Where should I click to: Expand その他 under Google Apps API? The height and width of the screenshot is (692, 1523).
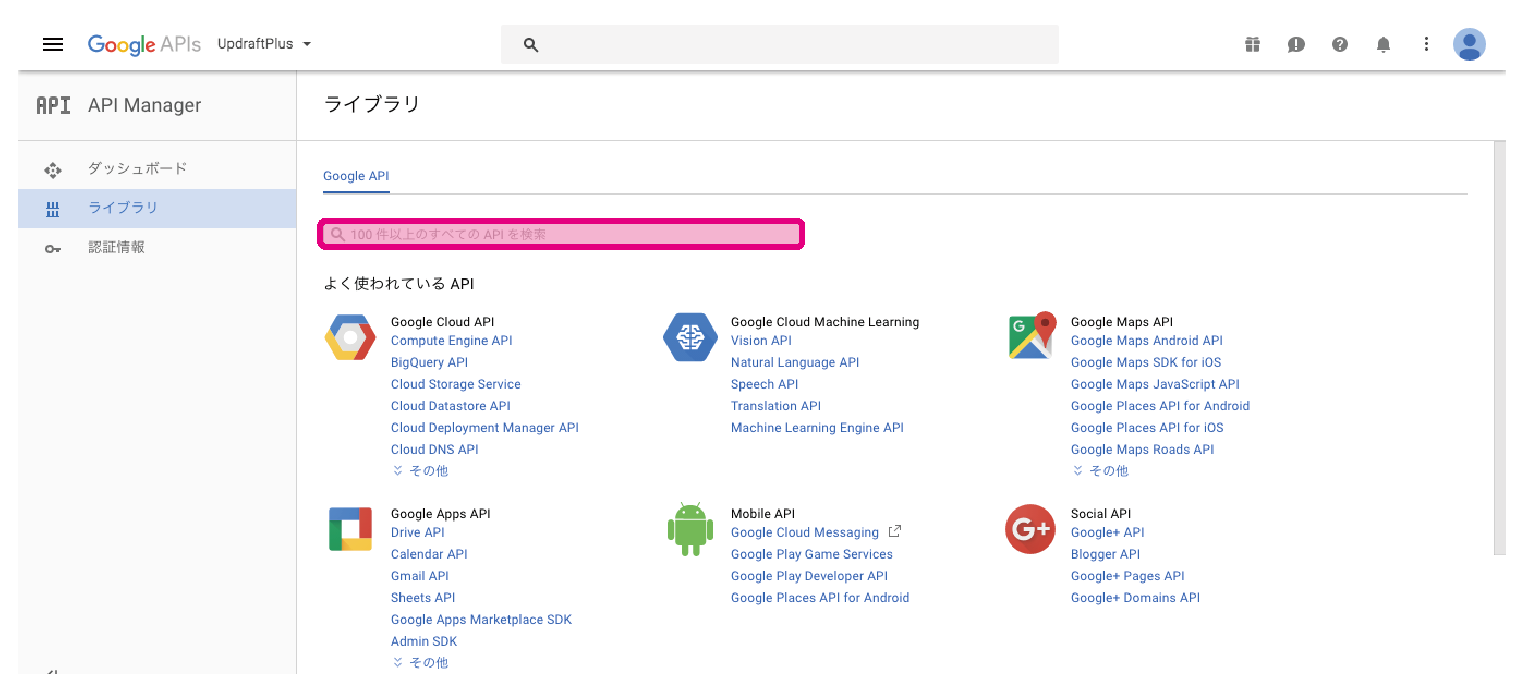420,663
